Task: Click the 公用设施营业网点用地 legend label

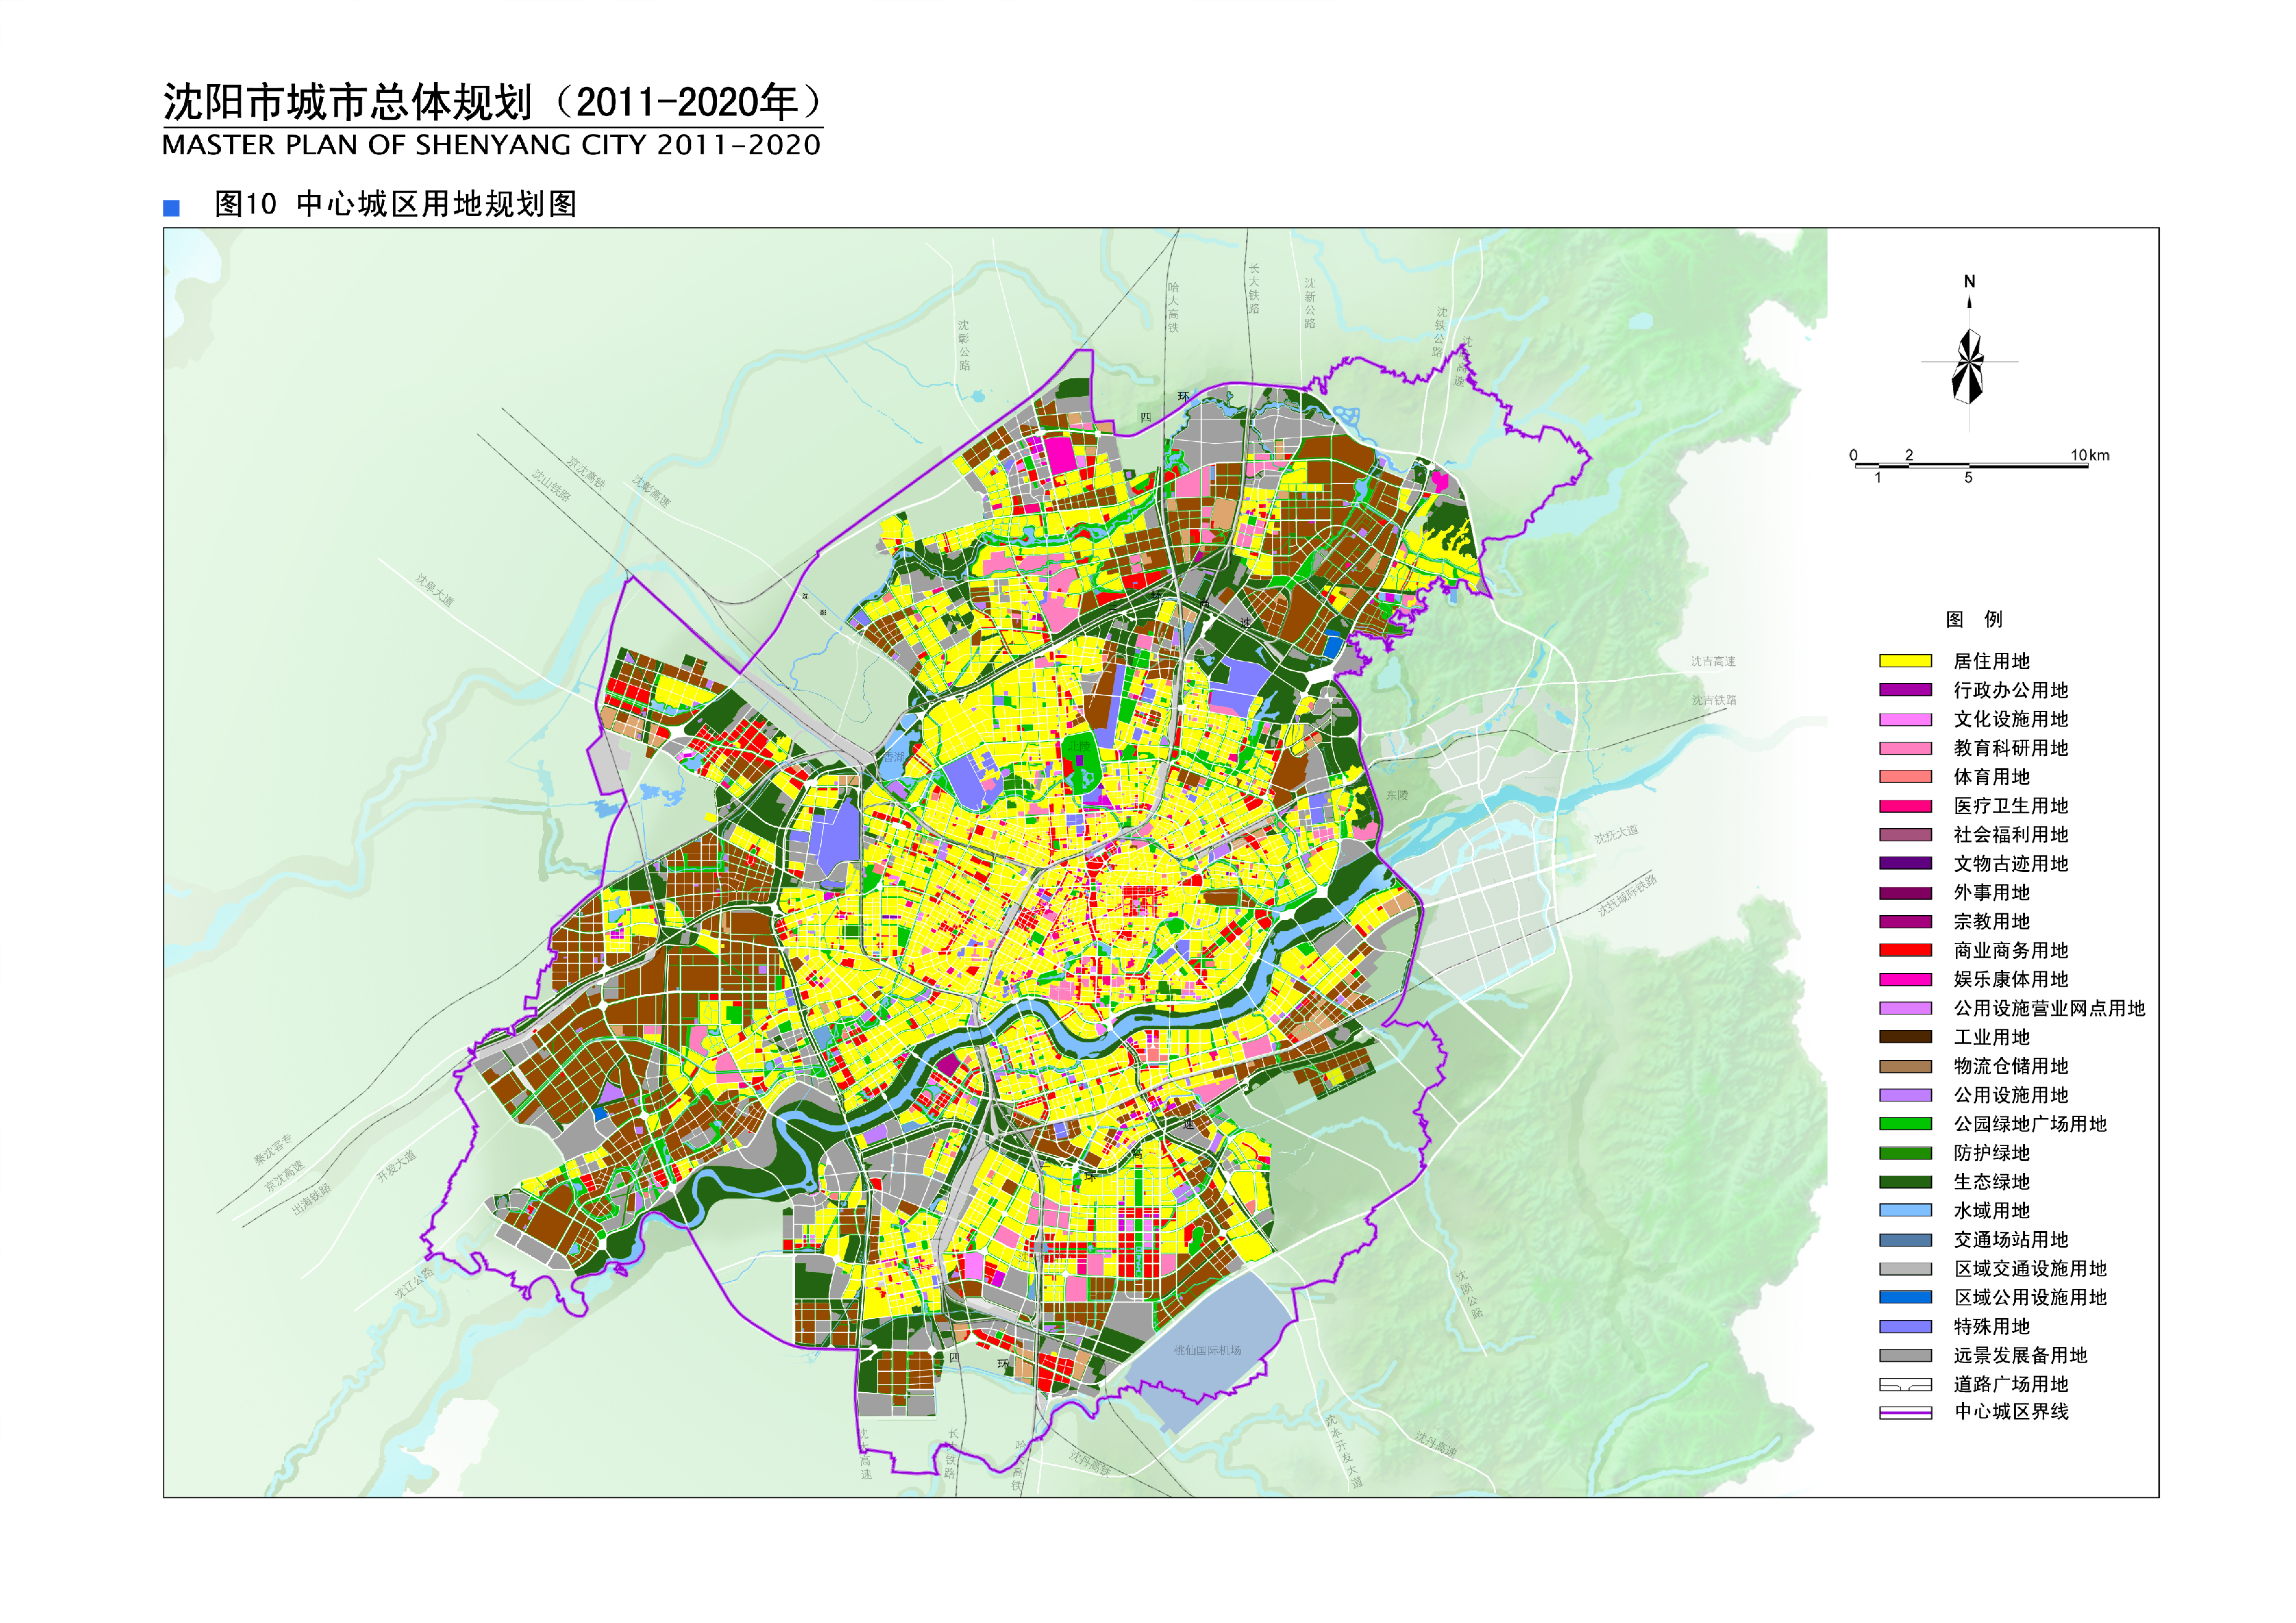Action: coord(2050,1008)
